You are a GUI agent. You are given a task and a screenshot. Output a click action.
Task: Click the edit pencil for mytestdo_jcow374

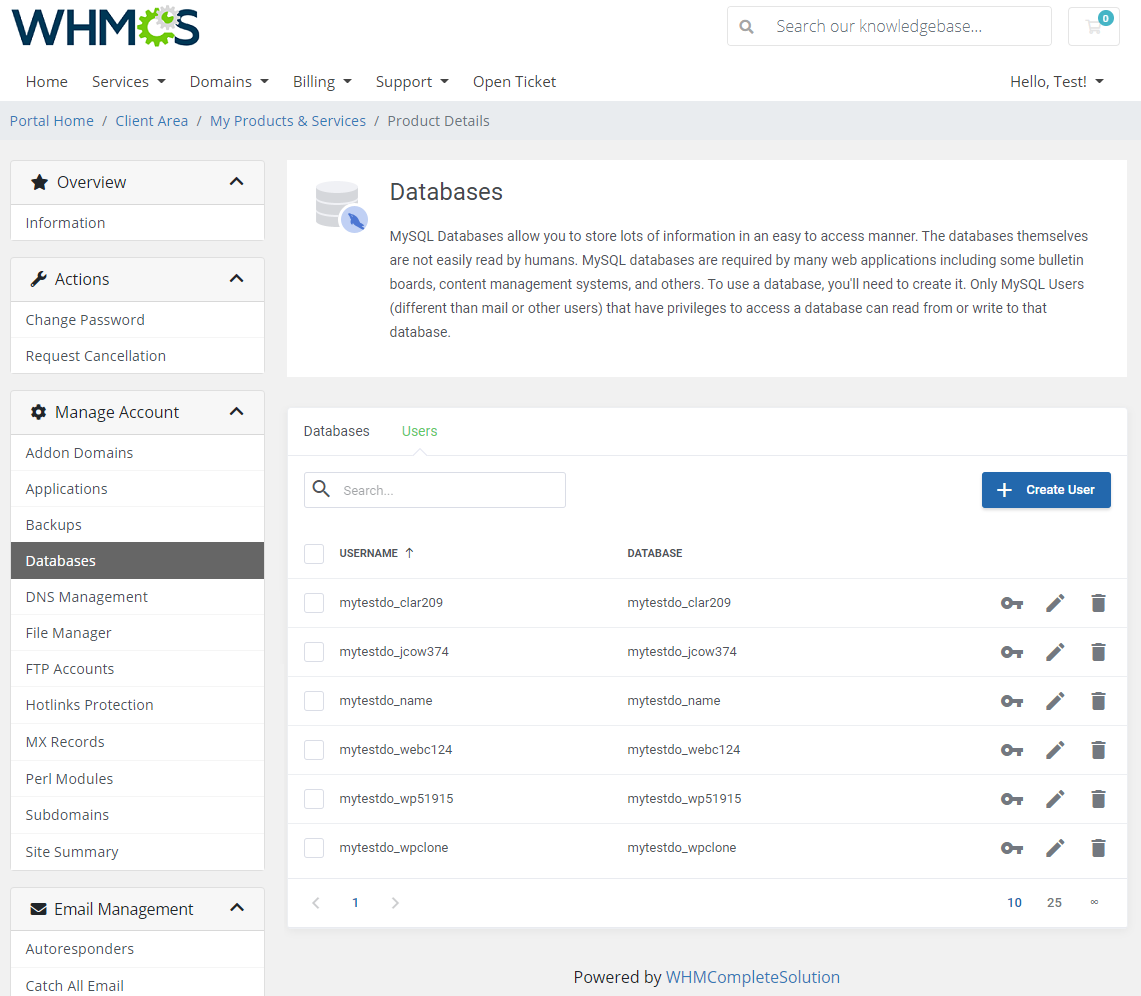tap(1055, 652)
